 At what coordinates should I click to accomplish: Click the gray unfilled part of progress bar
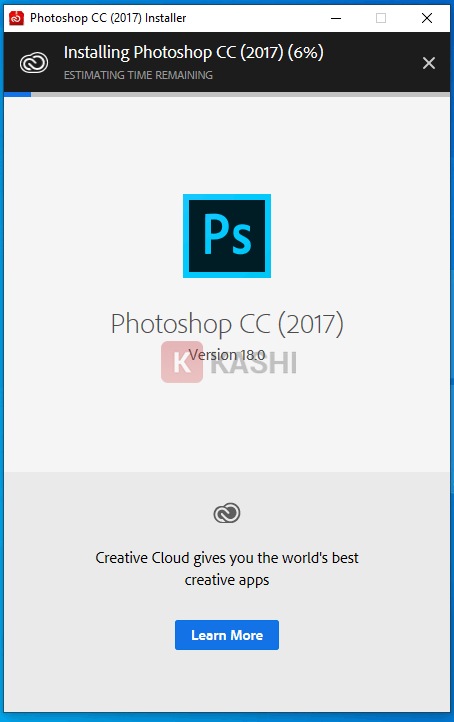point(240,94)
